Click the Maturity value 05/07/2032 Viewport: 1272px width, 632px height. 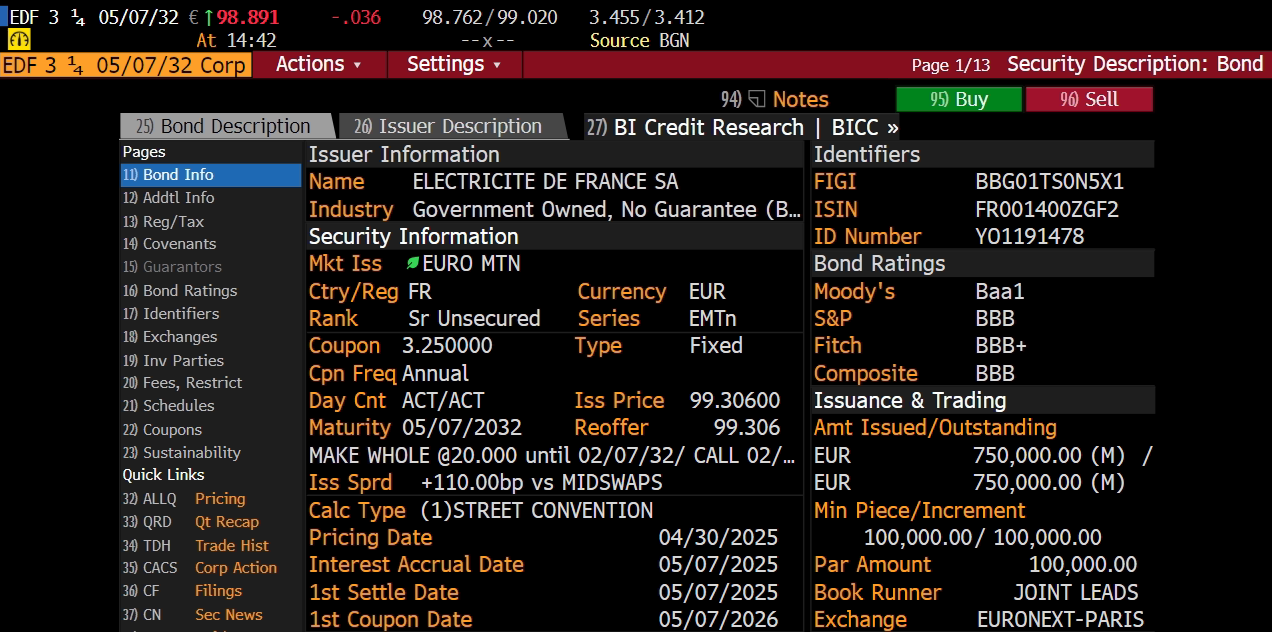[462, 428]
